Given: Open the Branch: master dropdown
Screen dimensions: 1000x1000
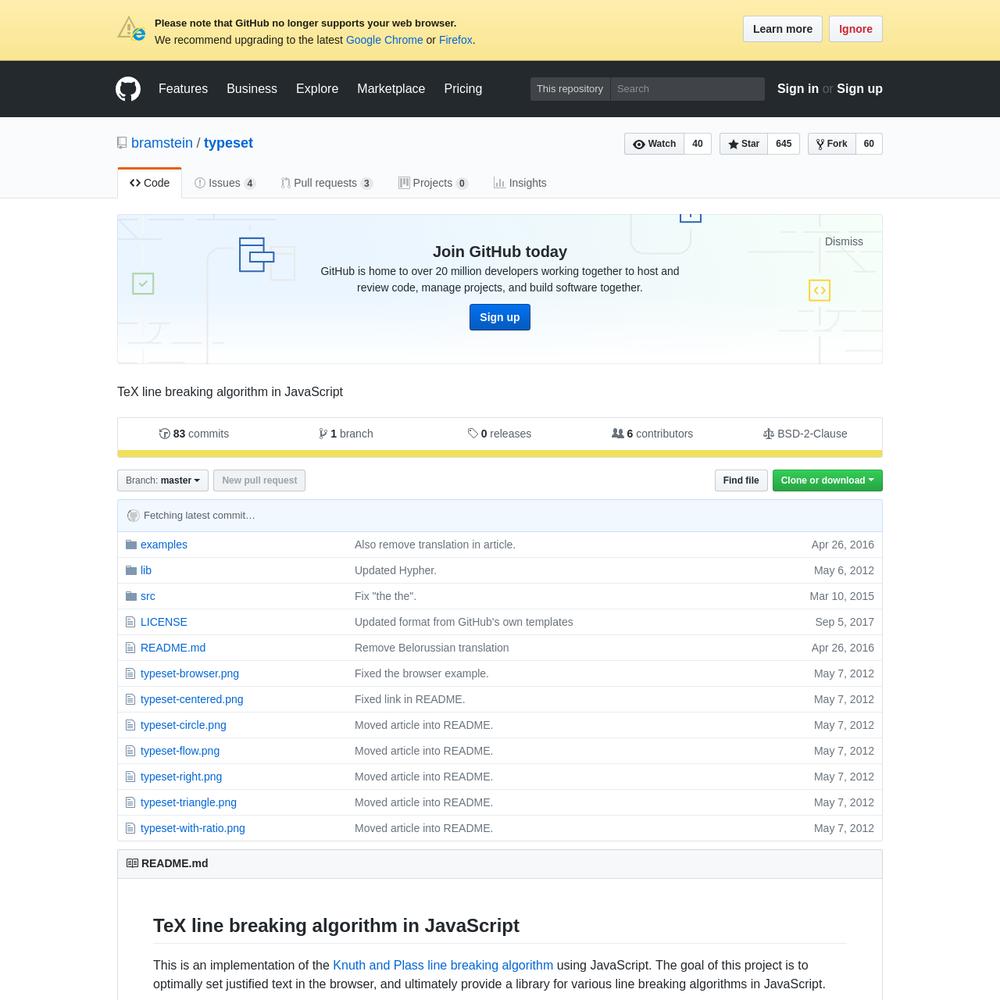Looking at the screenshot, I should tap(163, 480).
